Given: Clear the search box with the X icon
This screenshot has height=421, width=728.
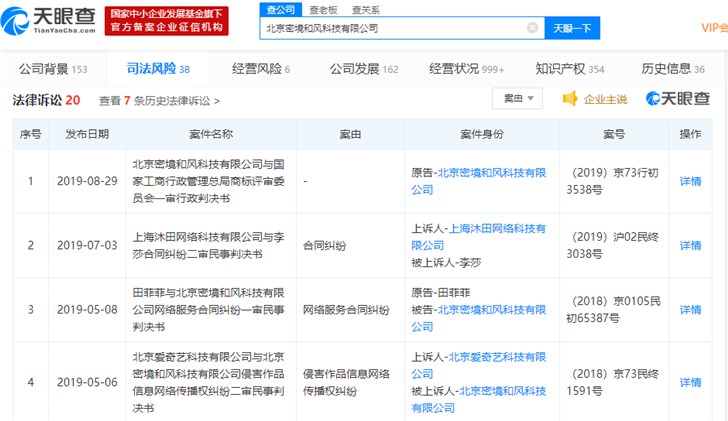Looking at the screenshot, I should (x=533, y=28).
